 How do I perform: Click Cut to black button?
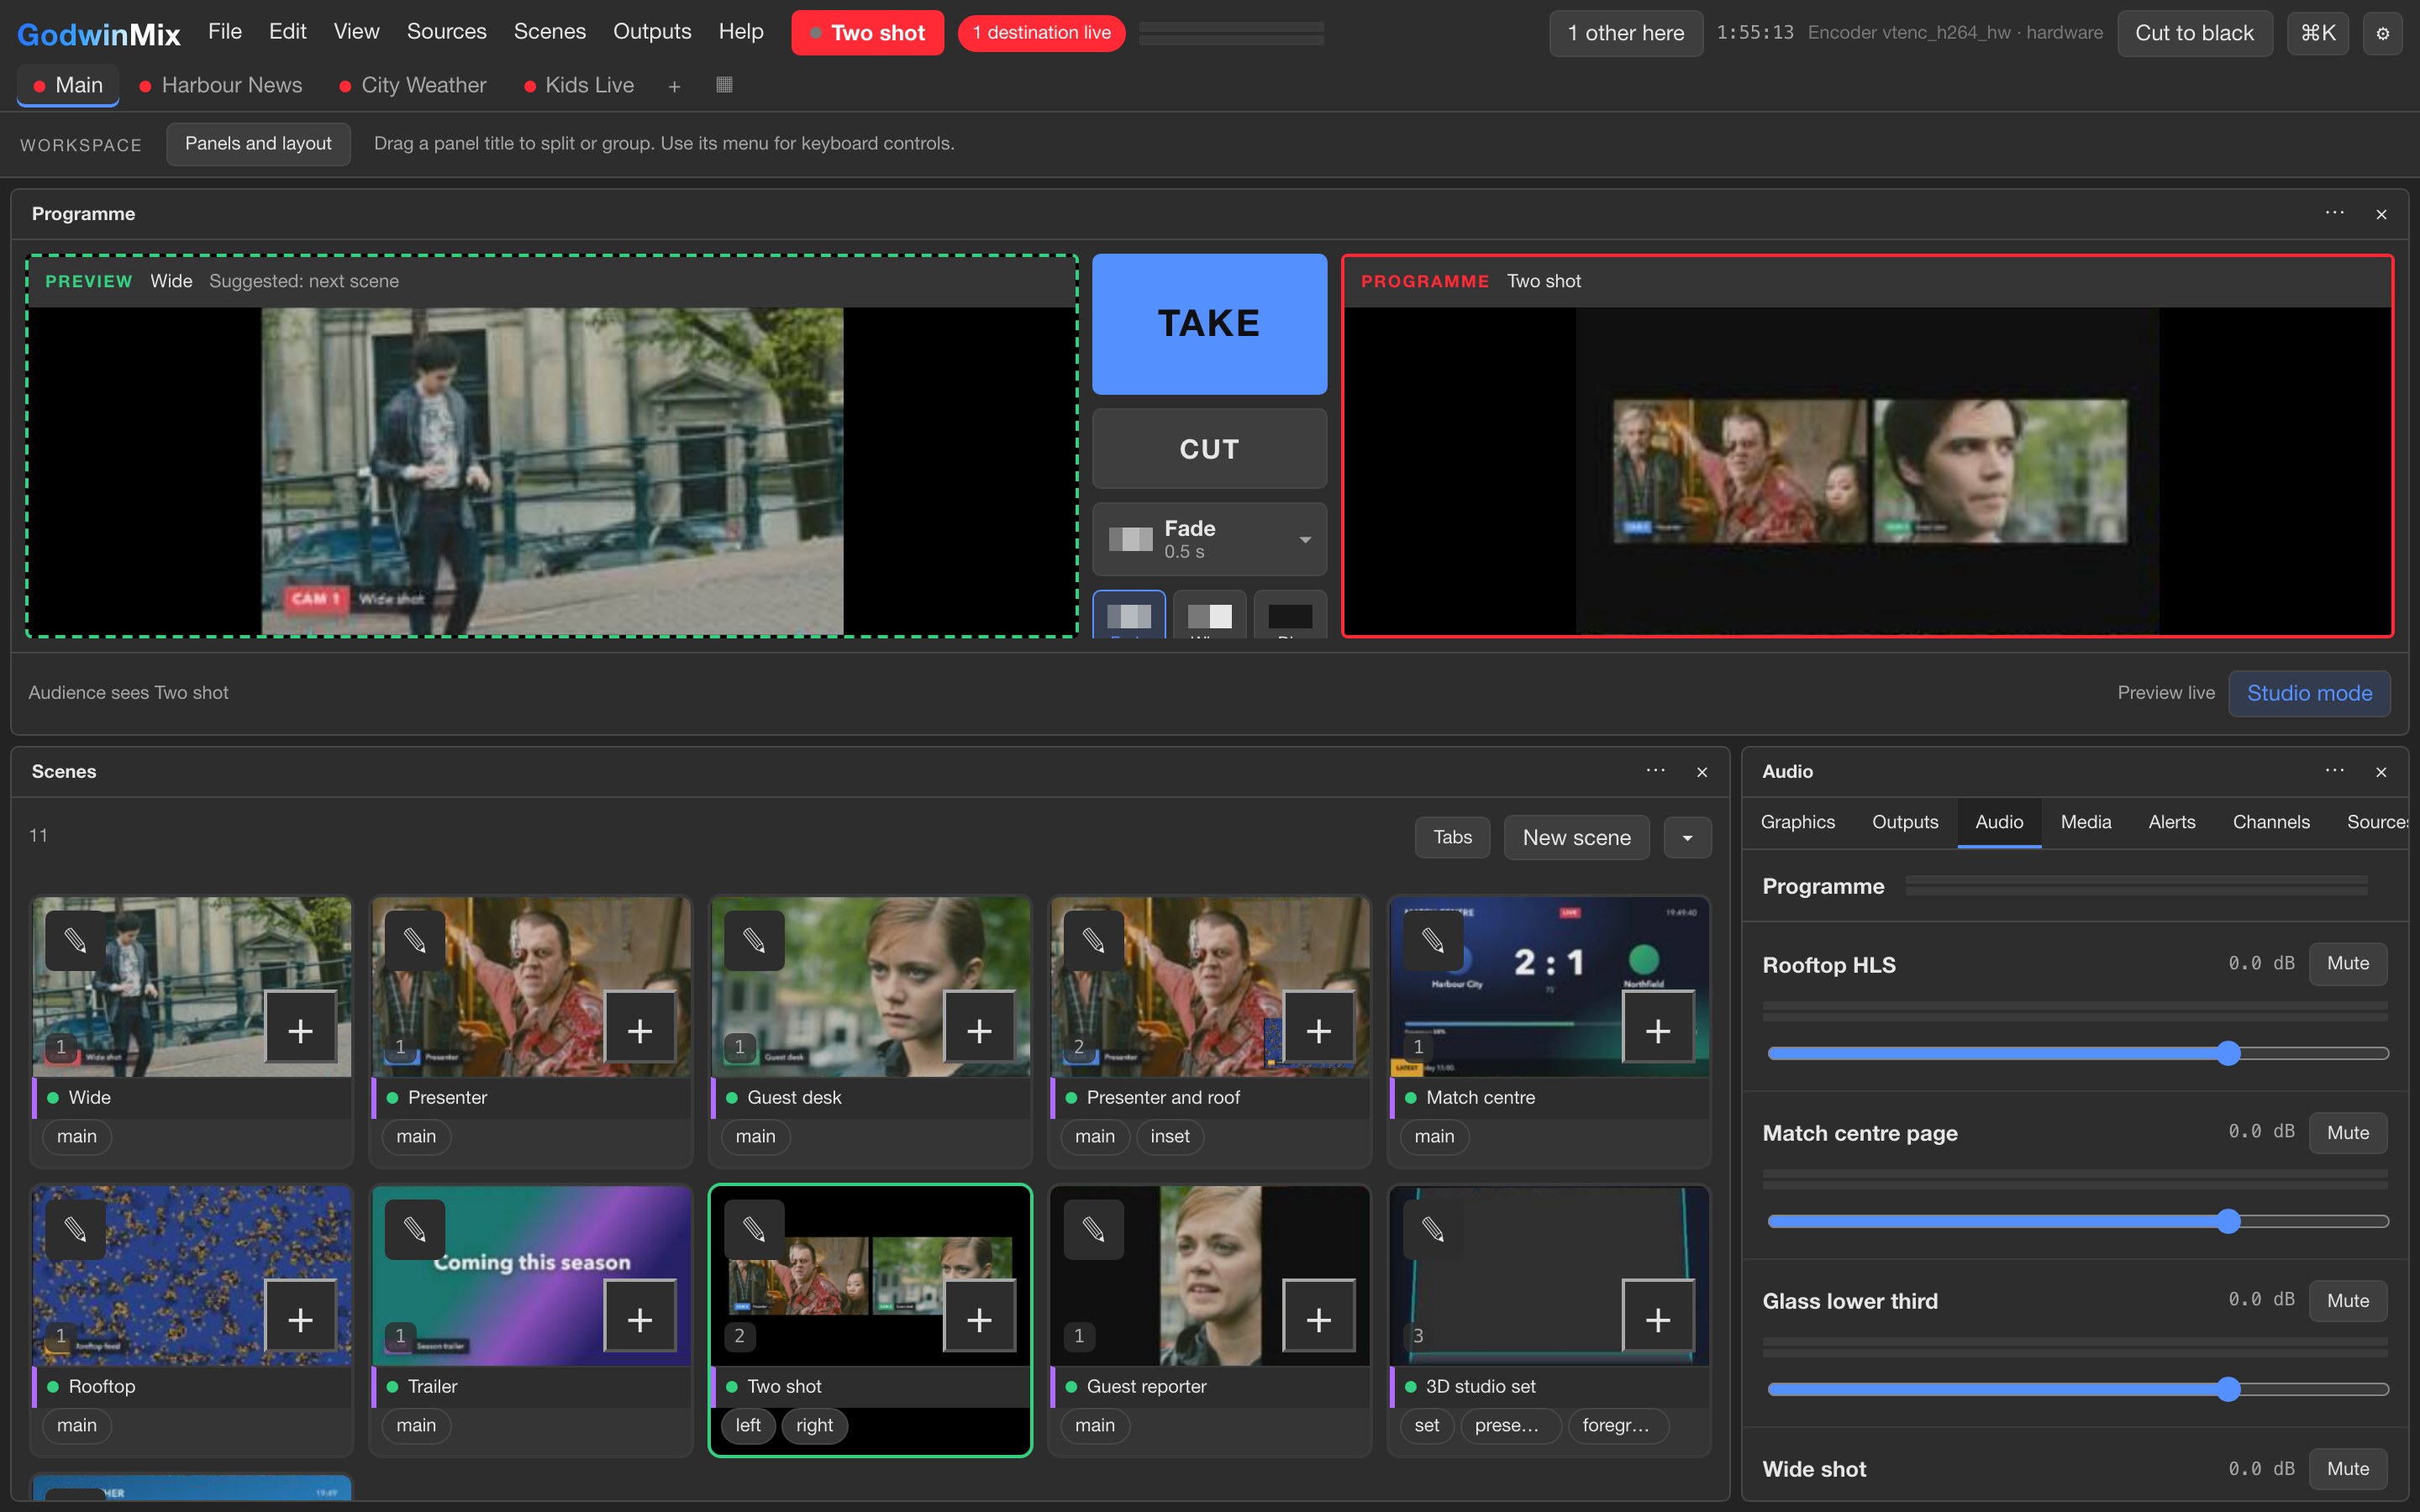point(2194,33)
